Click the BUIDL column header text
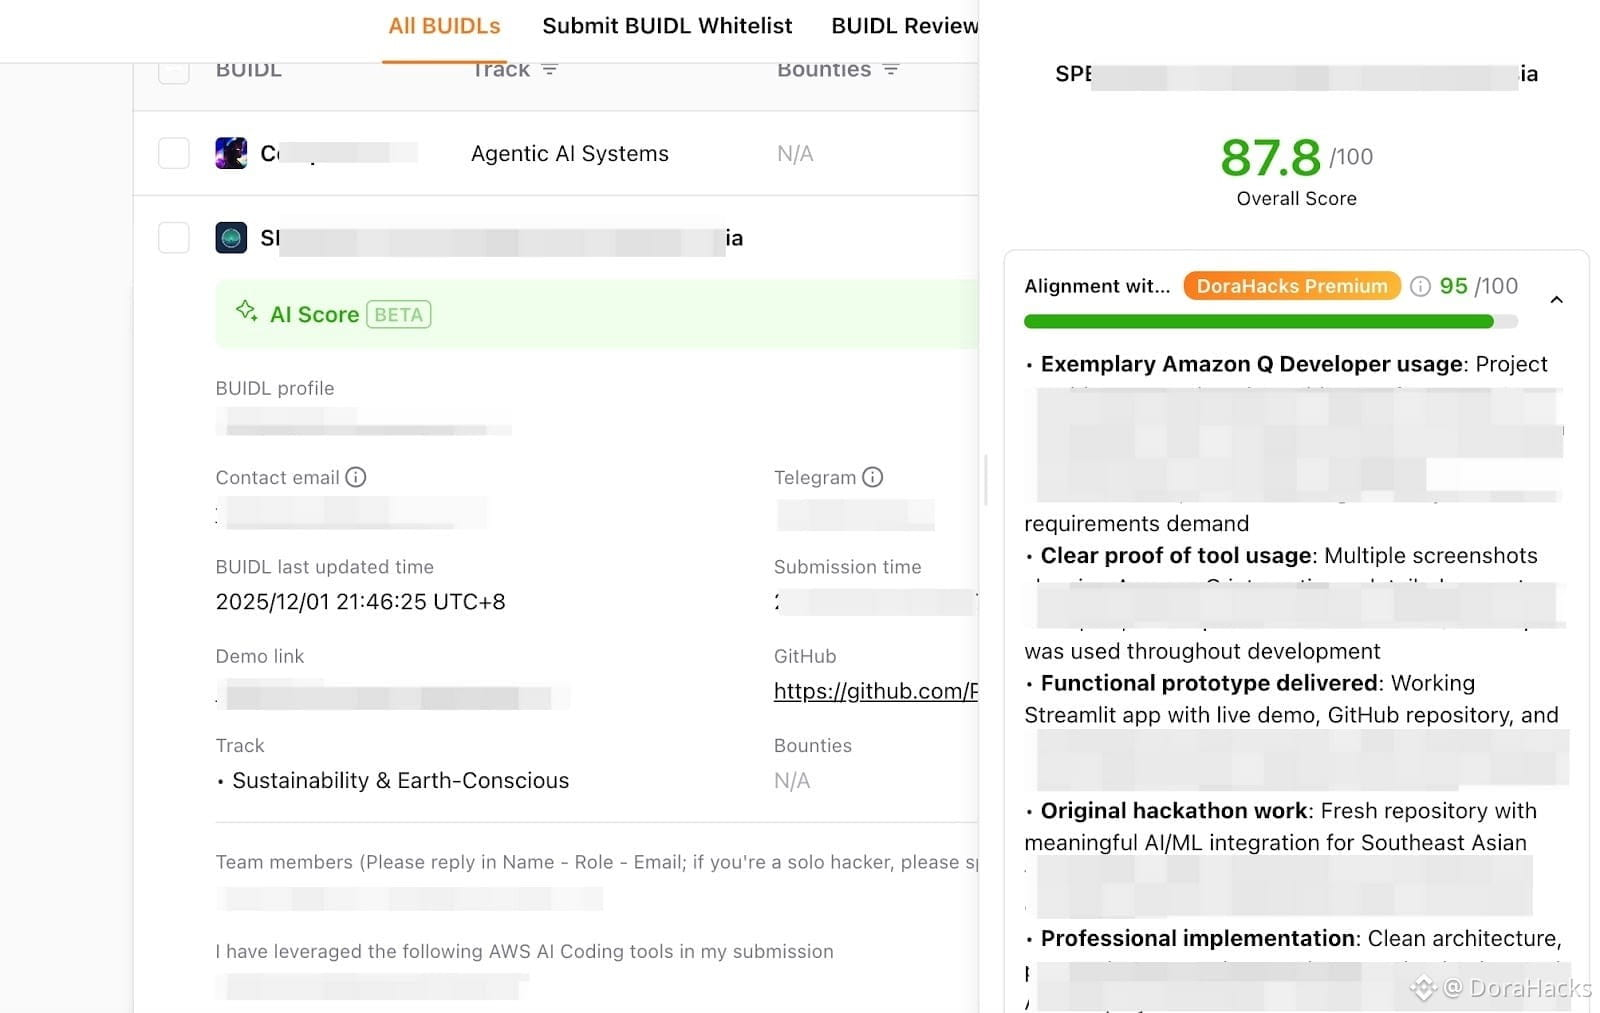 tap(249, 69)
